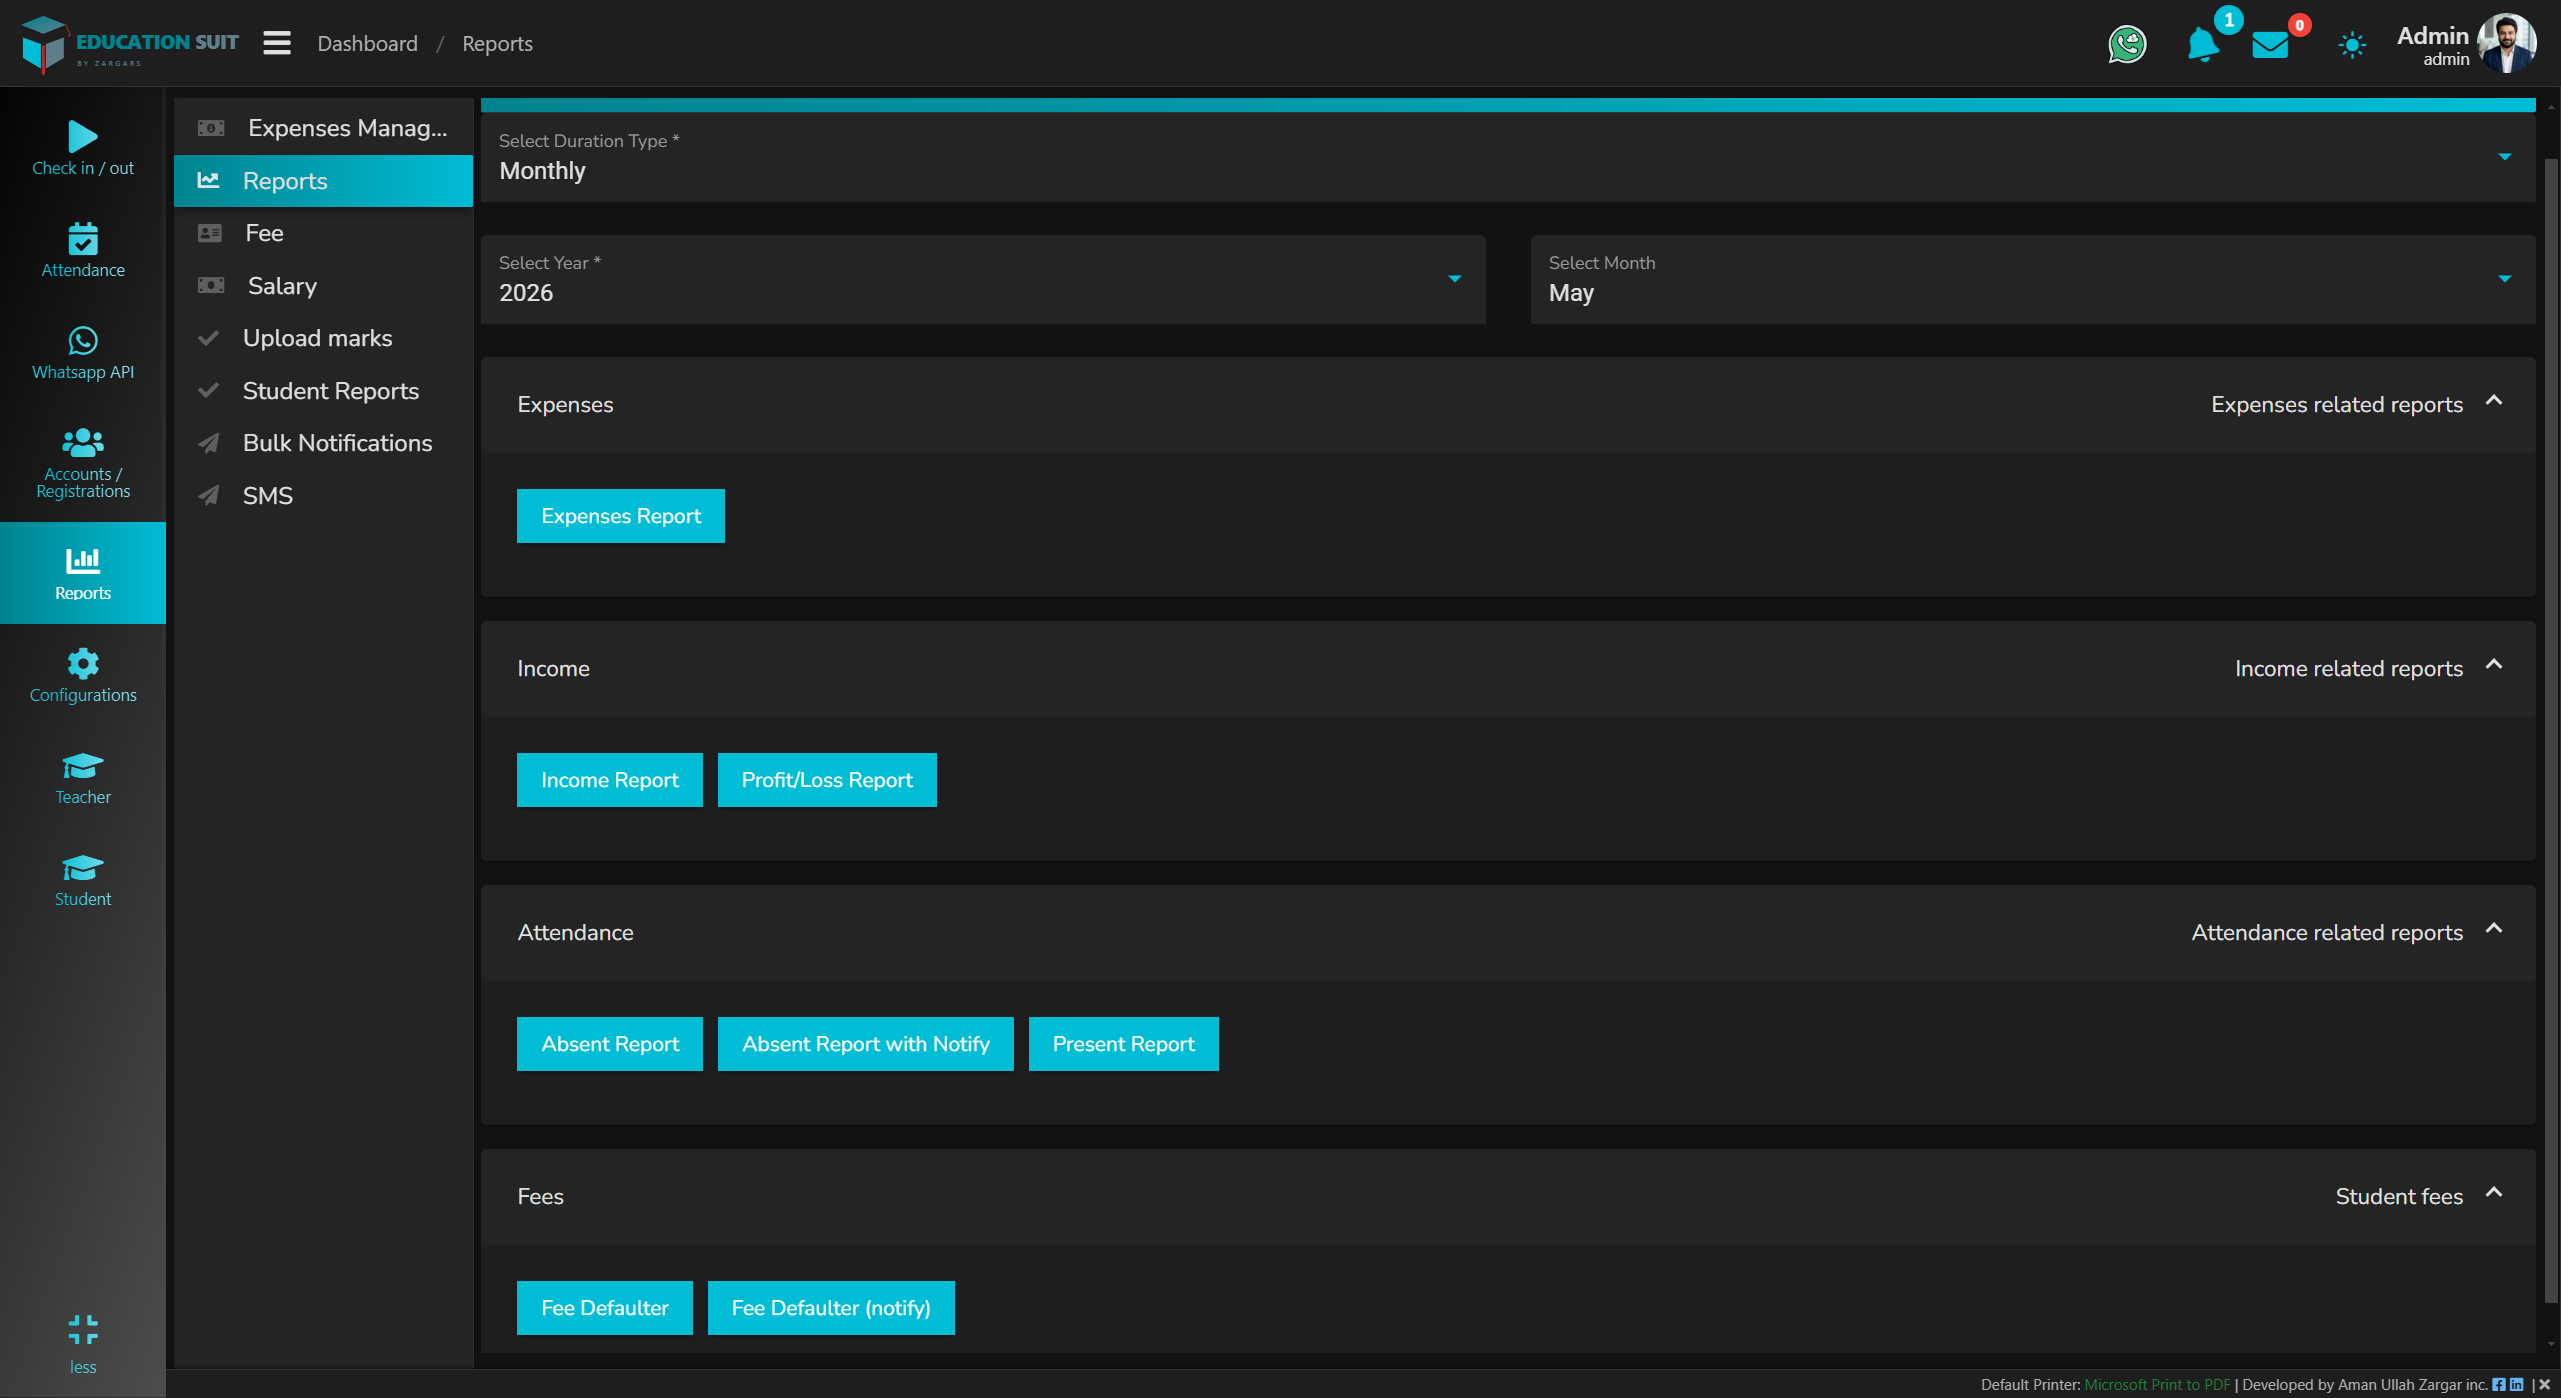Run Absent Report with Notify
Image resolution: width=2561 pixels, height=1398 pixels.
coord(866,1044)
